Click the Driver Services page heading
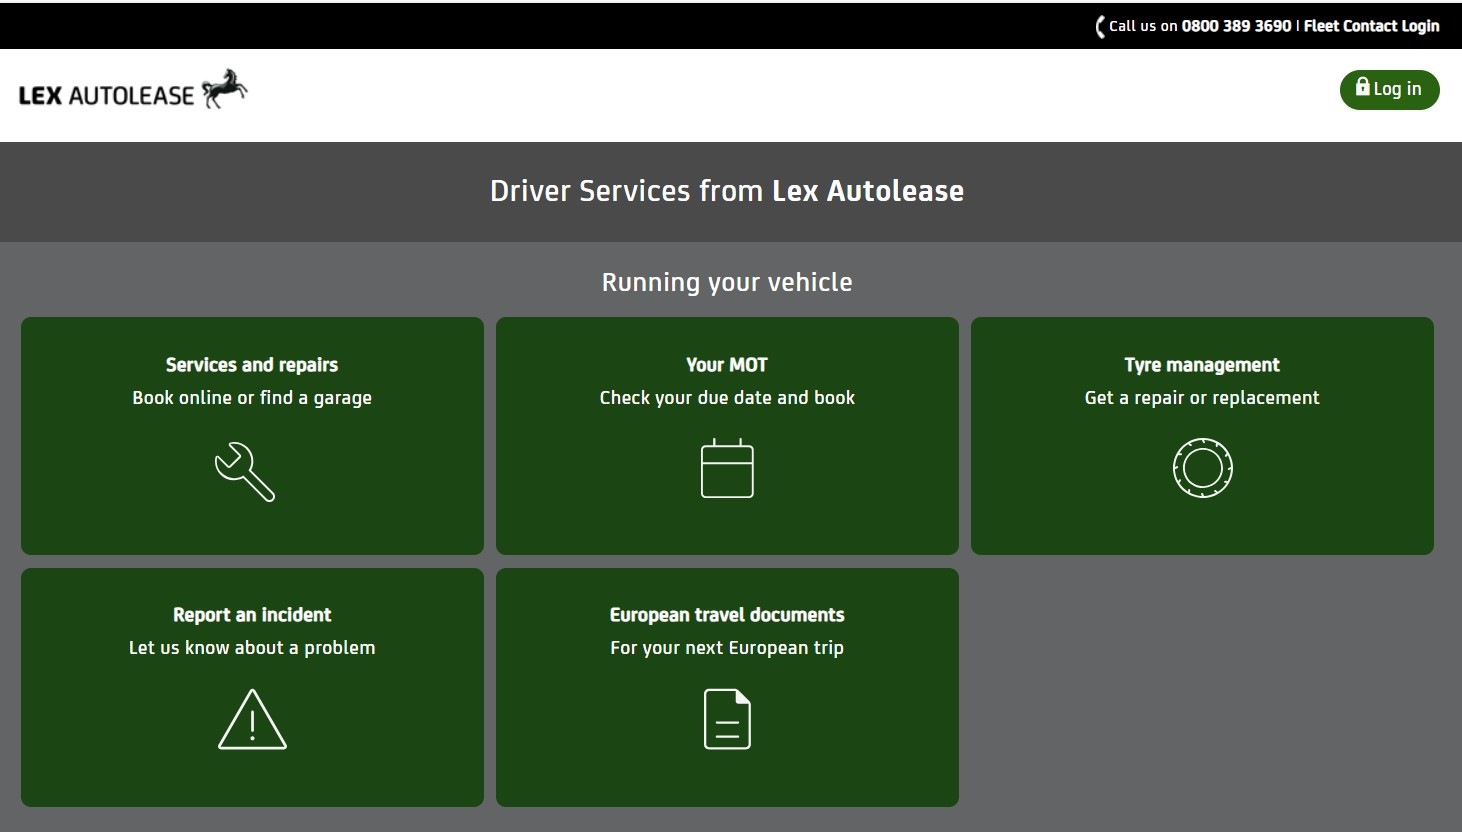 [x=727, y=191]
